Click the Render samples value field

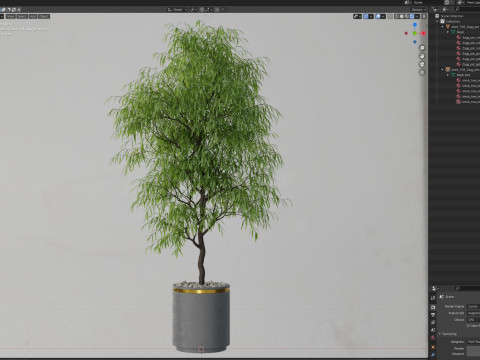(x=473, y=348)
